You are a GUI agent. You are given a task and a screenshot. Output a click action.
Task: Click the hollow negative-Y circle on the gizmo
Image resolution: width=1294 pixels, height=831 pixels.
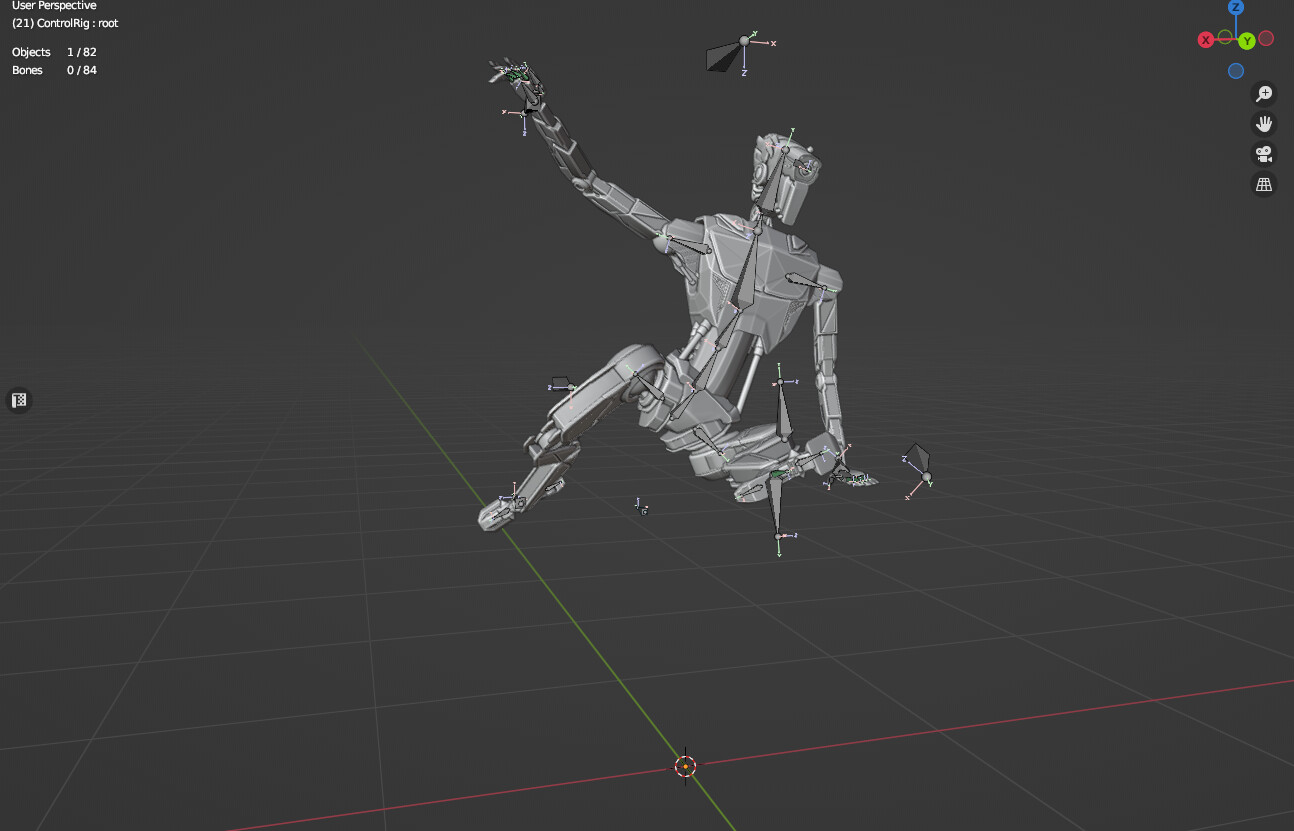pos(1225,38)
